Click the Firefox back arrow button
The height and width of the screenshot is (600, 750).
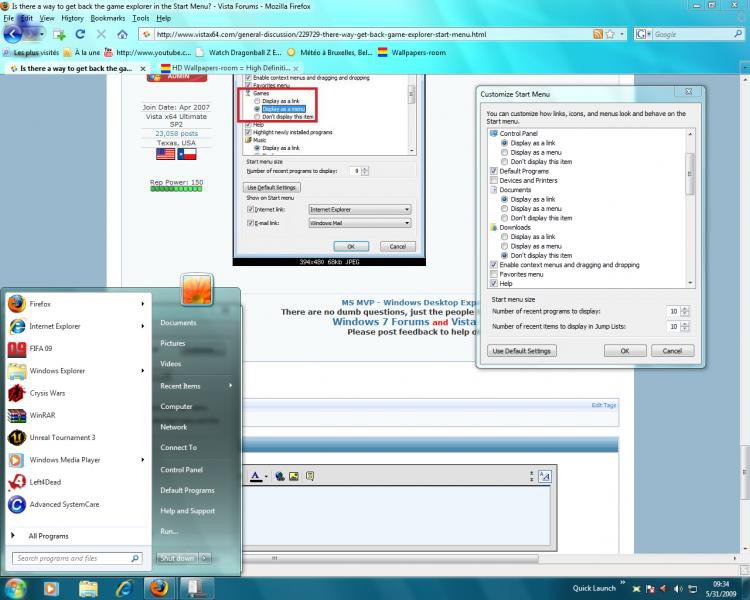point(14,34)
